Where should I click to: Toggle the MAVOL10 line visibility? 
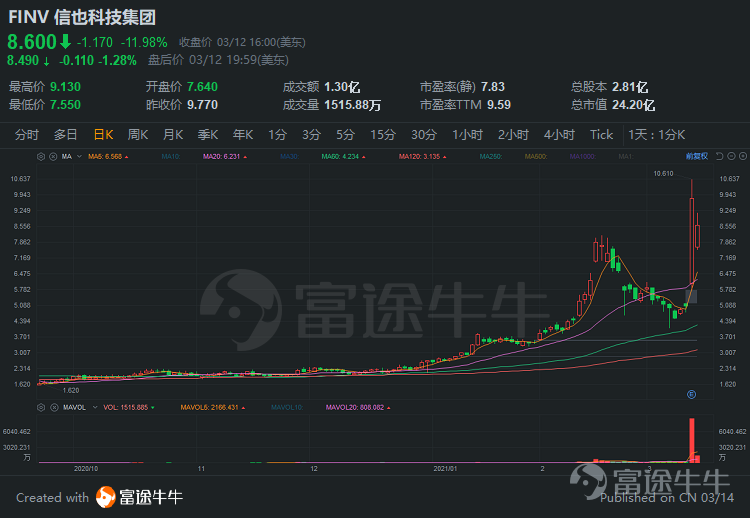pyautogui.click(x=287, y=408)
